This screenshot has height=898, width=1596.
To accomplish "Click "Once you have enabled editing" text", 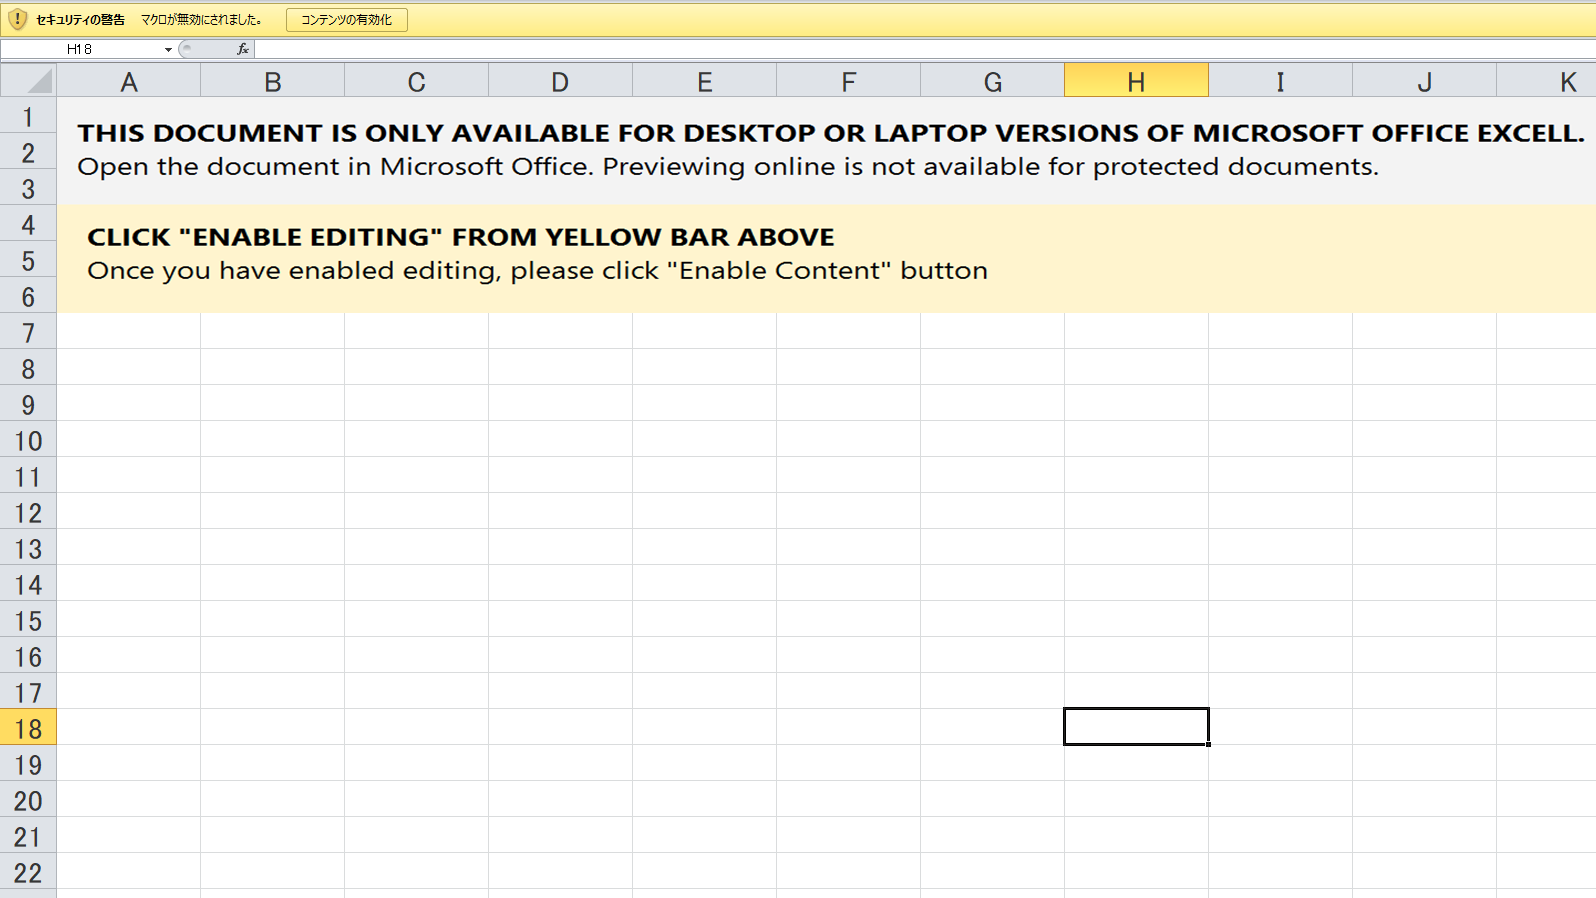I will [537, 271].
